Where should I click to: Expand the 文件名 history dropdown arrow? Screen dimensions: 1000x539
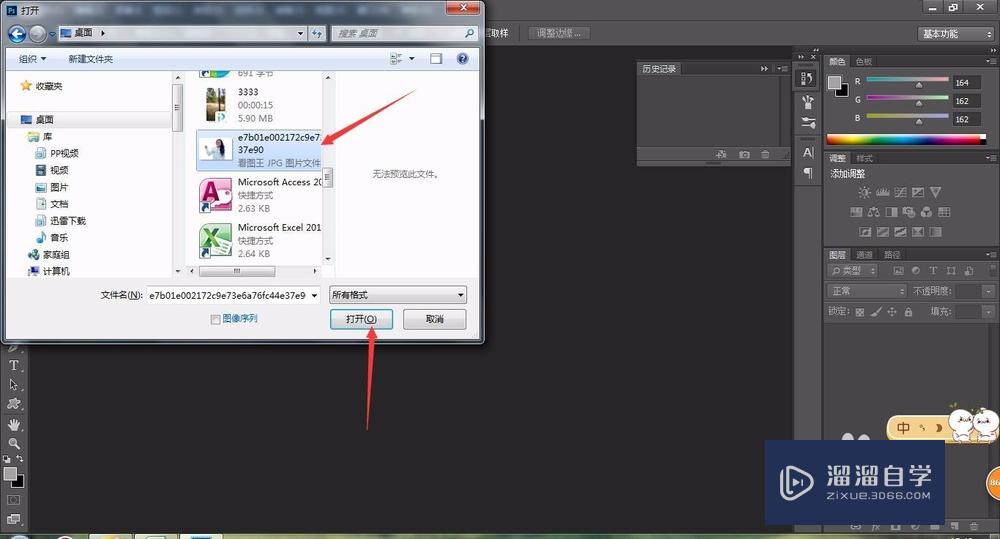tap(314, 295)
